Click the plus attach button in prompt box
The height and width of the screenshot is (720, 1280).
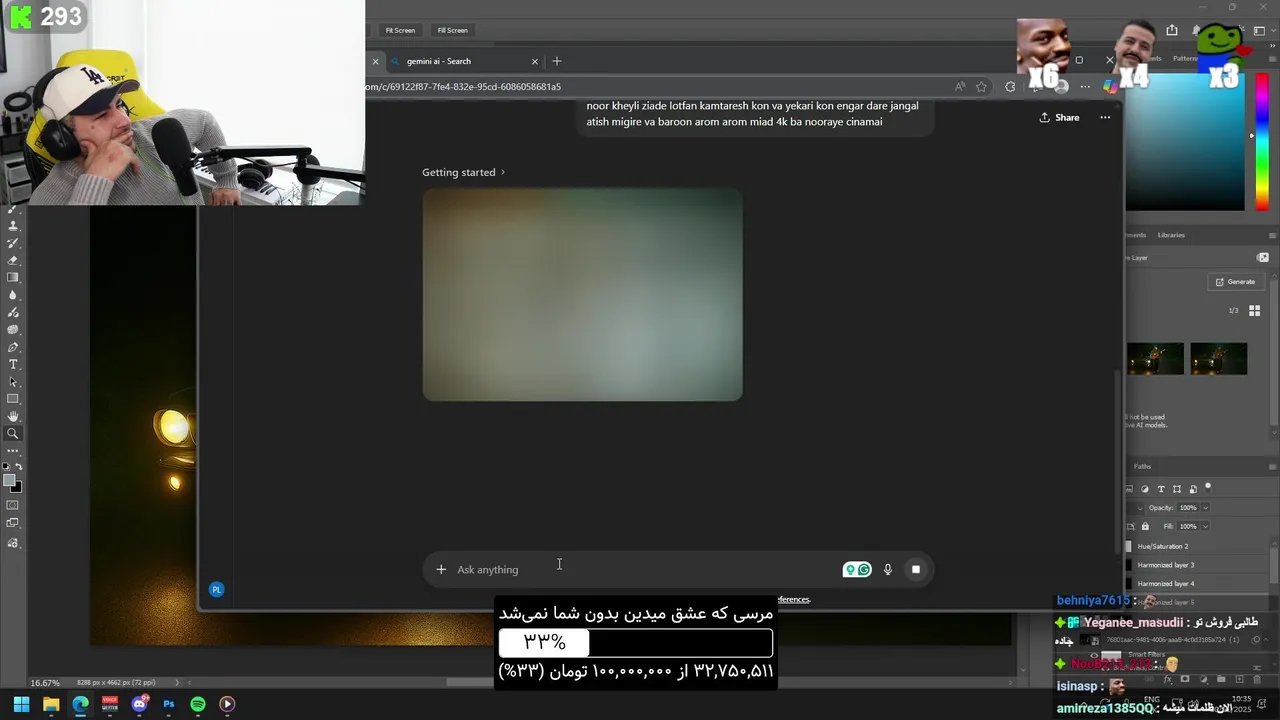pos(441,569)
